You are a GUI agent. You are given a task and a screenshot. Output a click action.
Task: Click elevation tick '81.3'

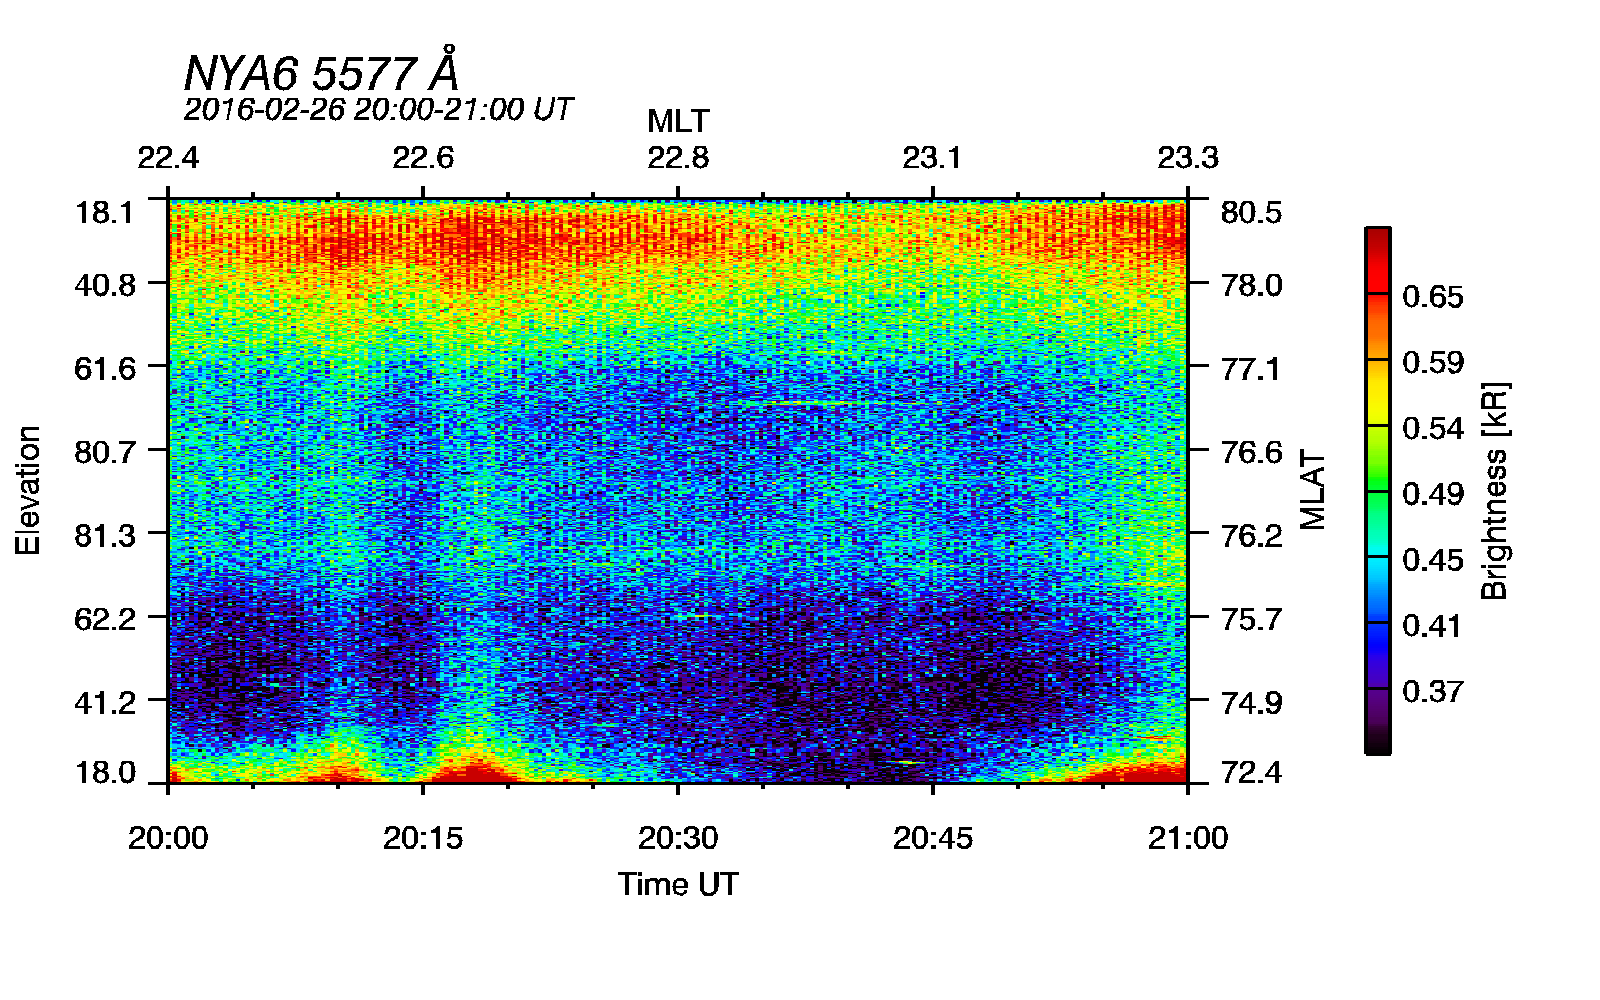click(105, 536)
